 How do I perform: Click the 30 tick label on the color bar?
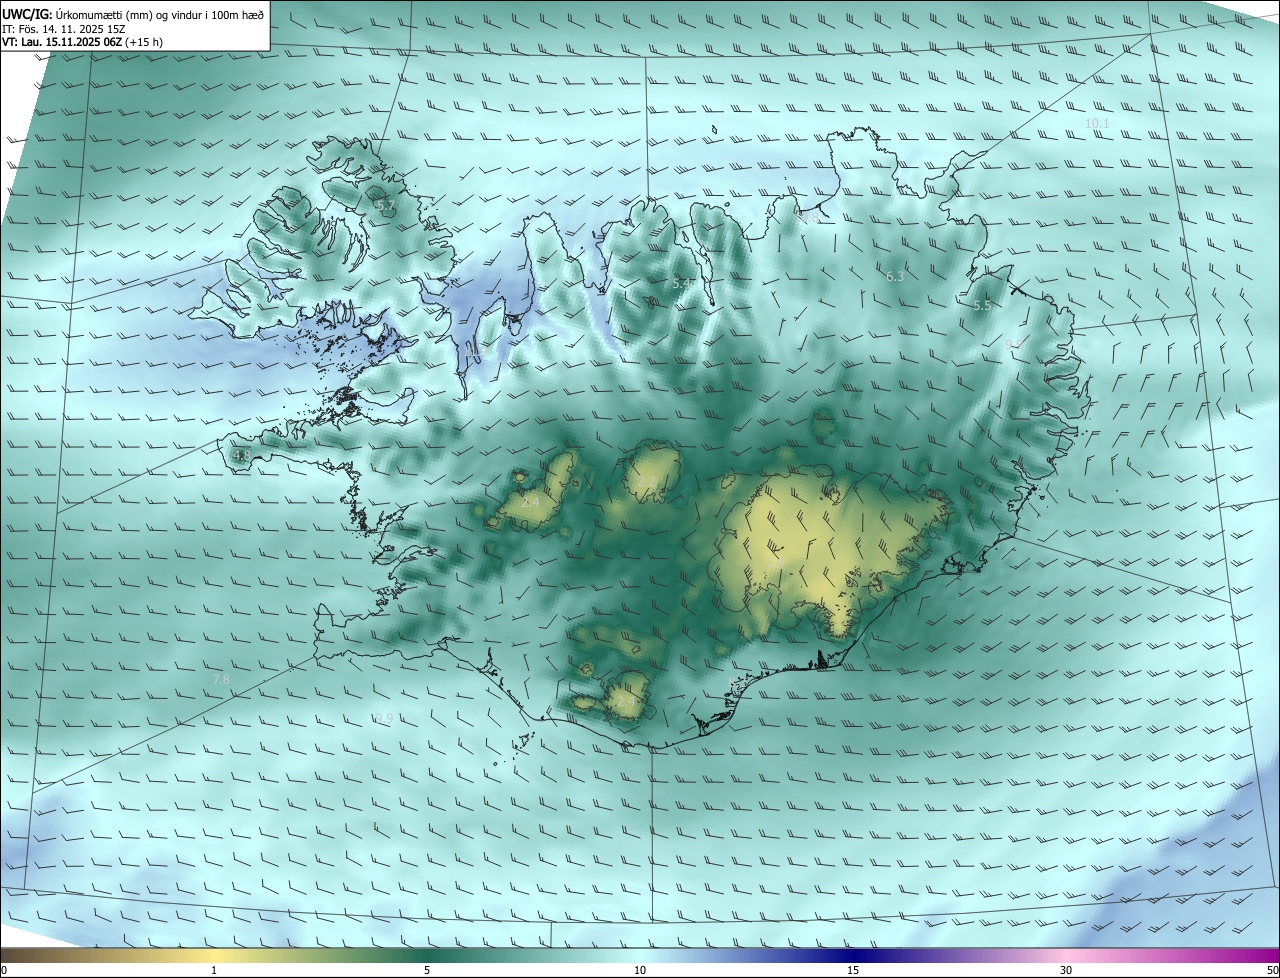1066,970
